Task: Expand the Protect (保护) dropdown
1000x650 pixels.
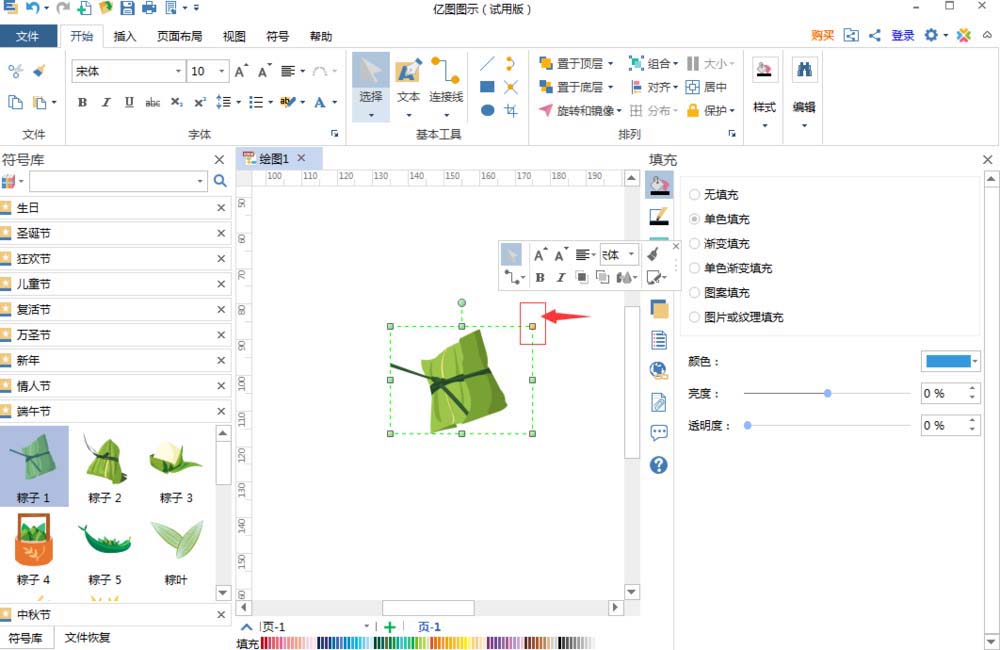Action: (732, 110)
